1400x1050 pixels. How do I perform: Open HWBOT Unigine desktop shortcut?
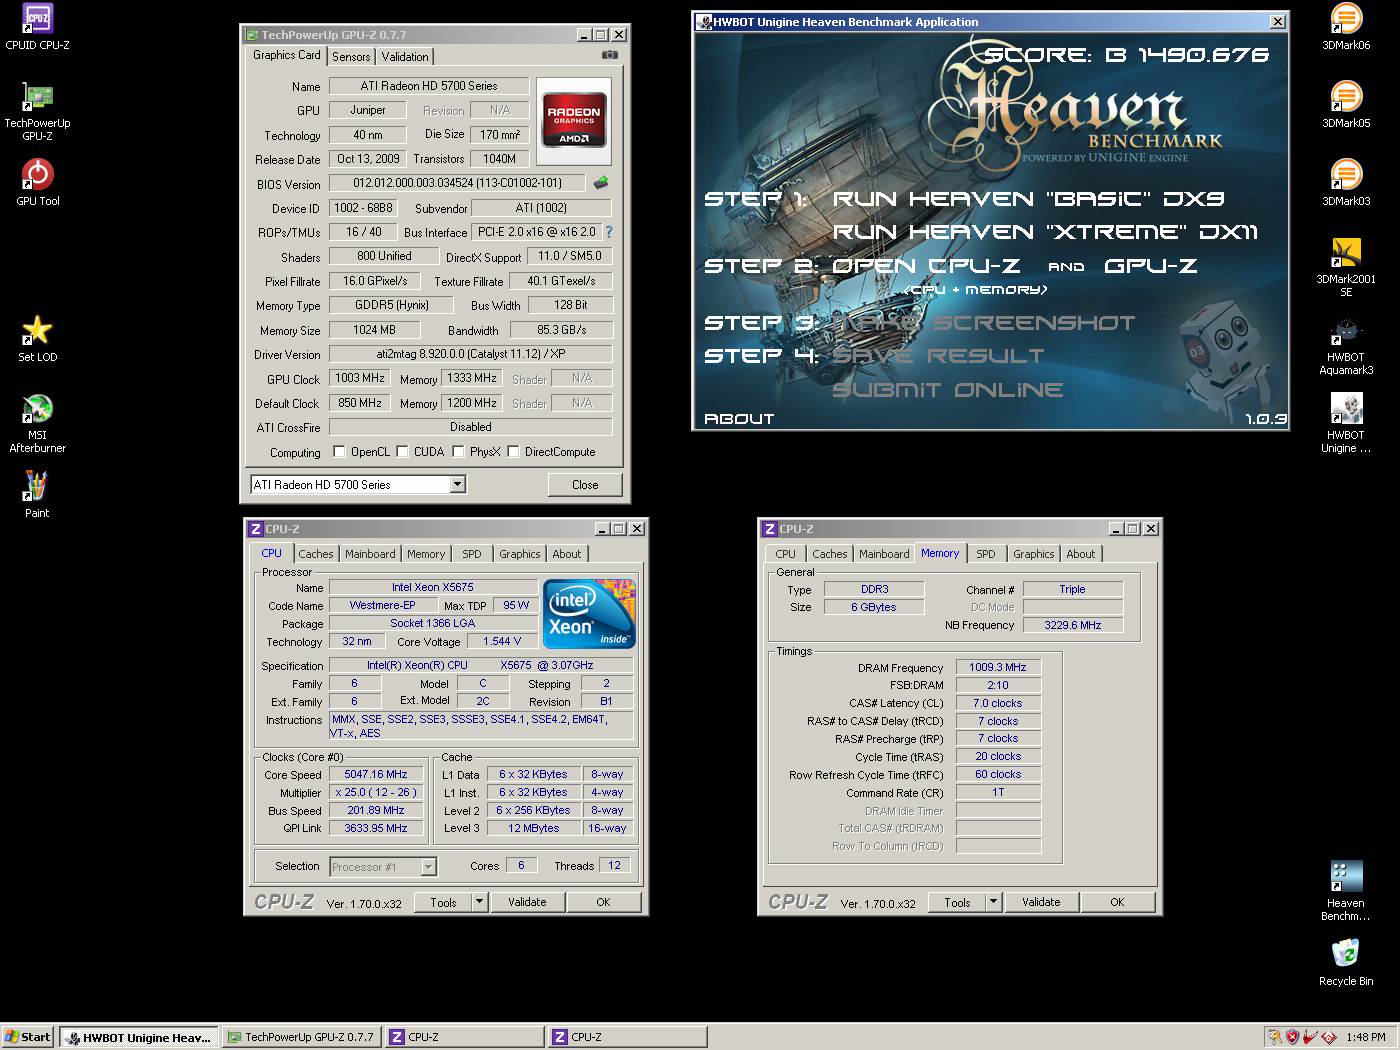pos(1346,423)
